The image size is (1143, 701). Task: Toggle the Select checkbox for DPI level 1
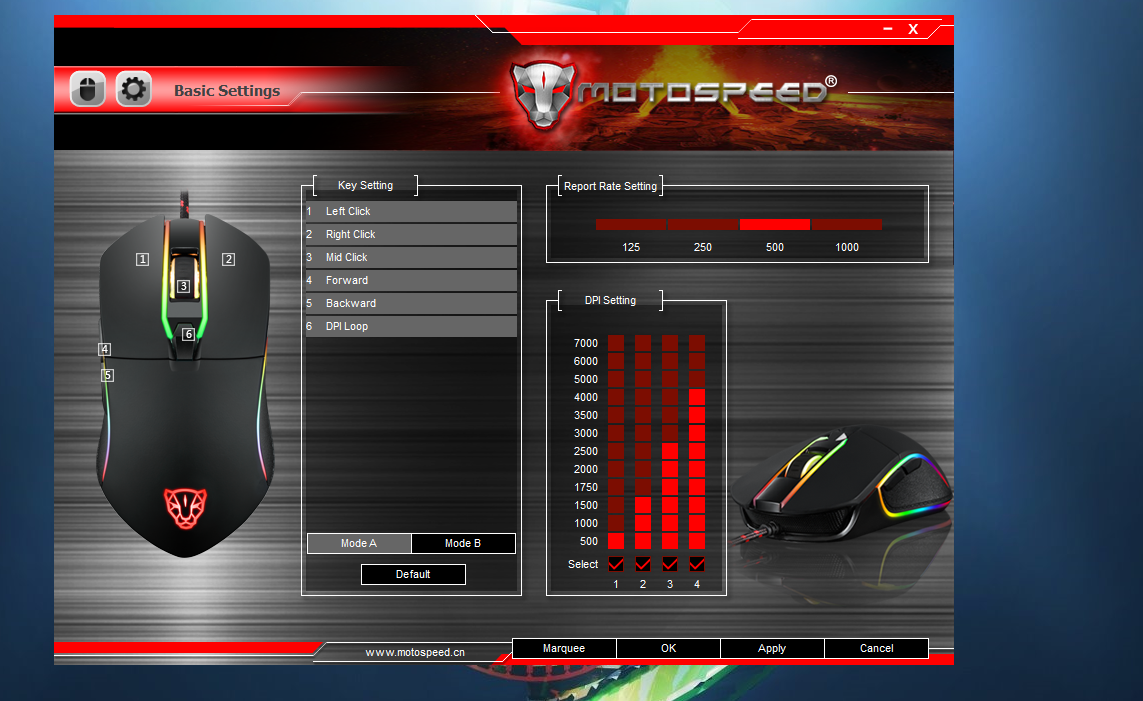616,564
